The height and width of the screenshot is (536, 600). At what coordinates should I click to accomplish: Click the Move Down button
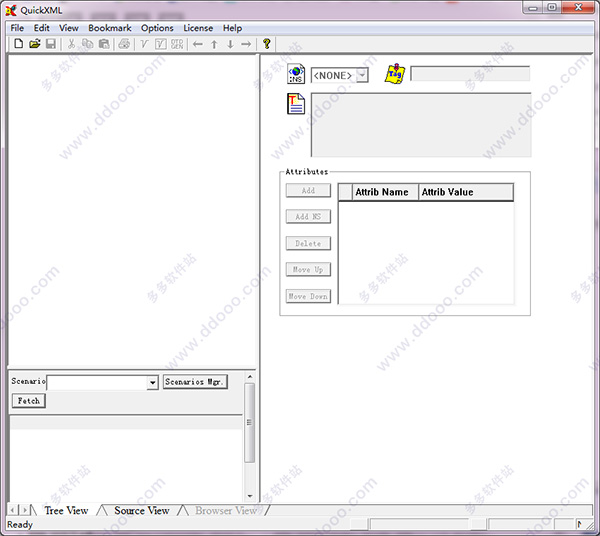308,296
